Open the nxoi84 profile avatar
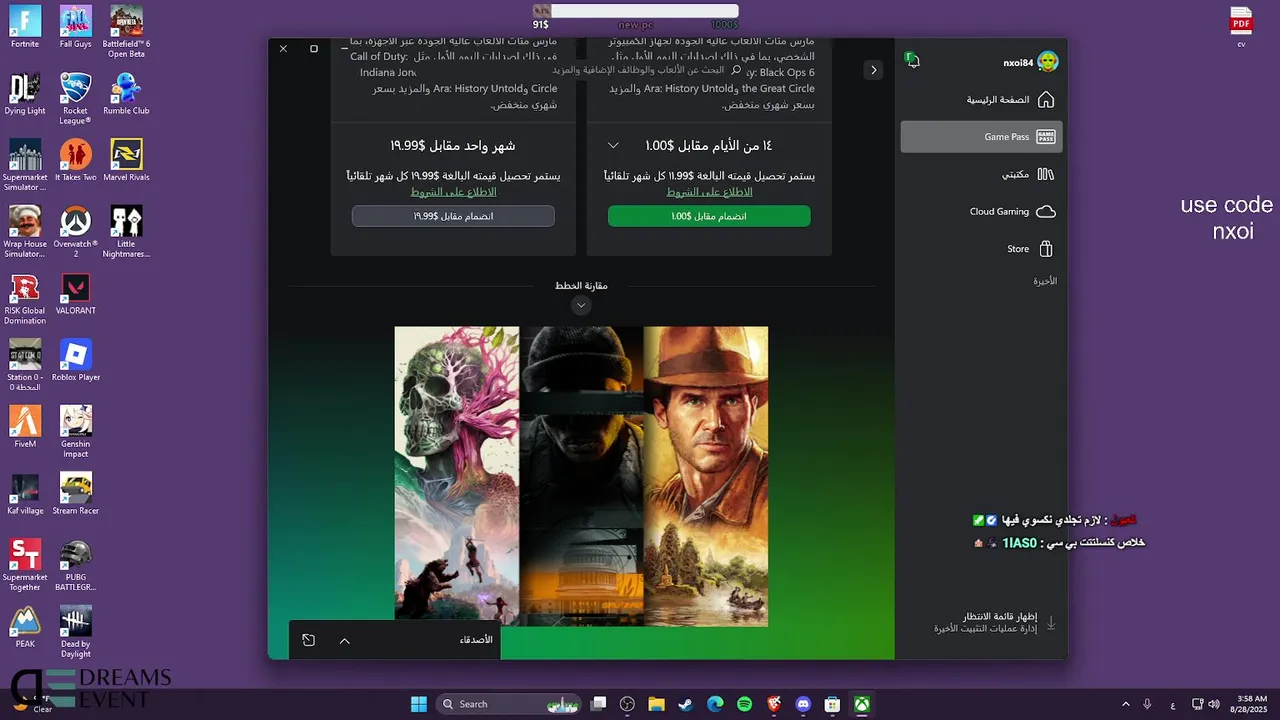Image resolution: width=1280 pixels, height=720 pixels. 1047,62
